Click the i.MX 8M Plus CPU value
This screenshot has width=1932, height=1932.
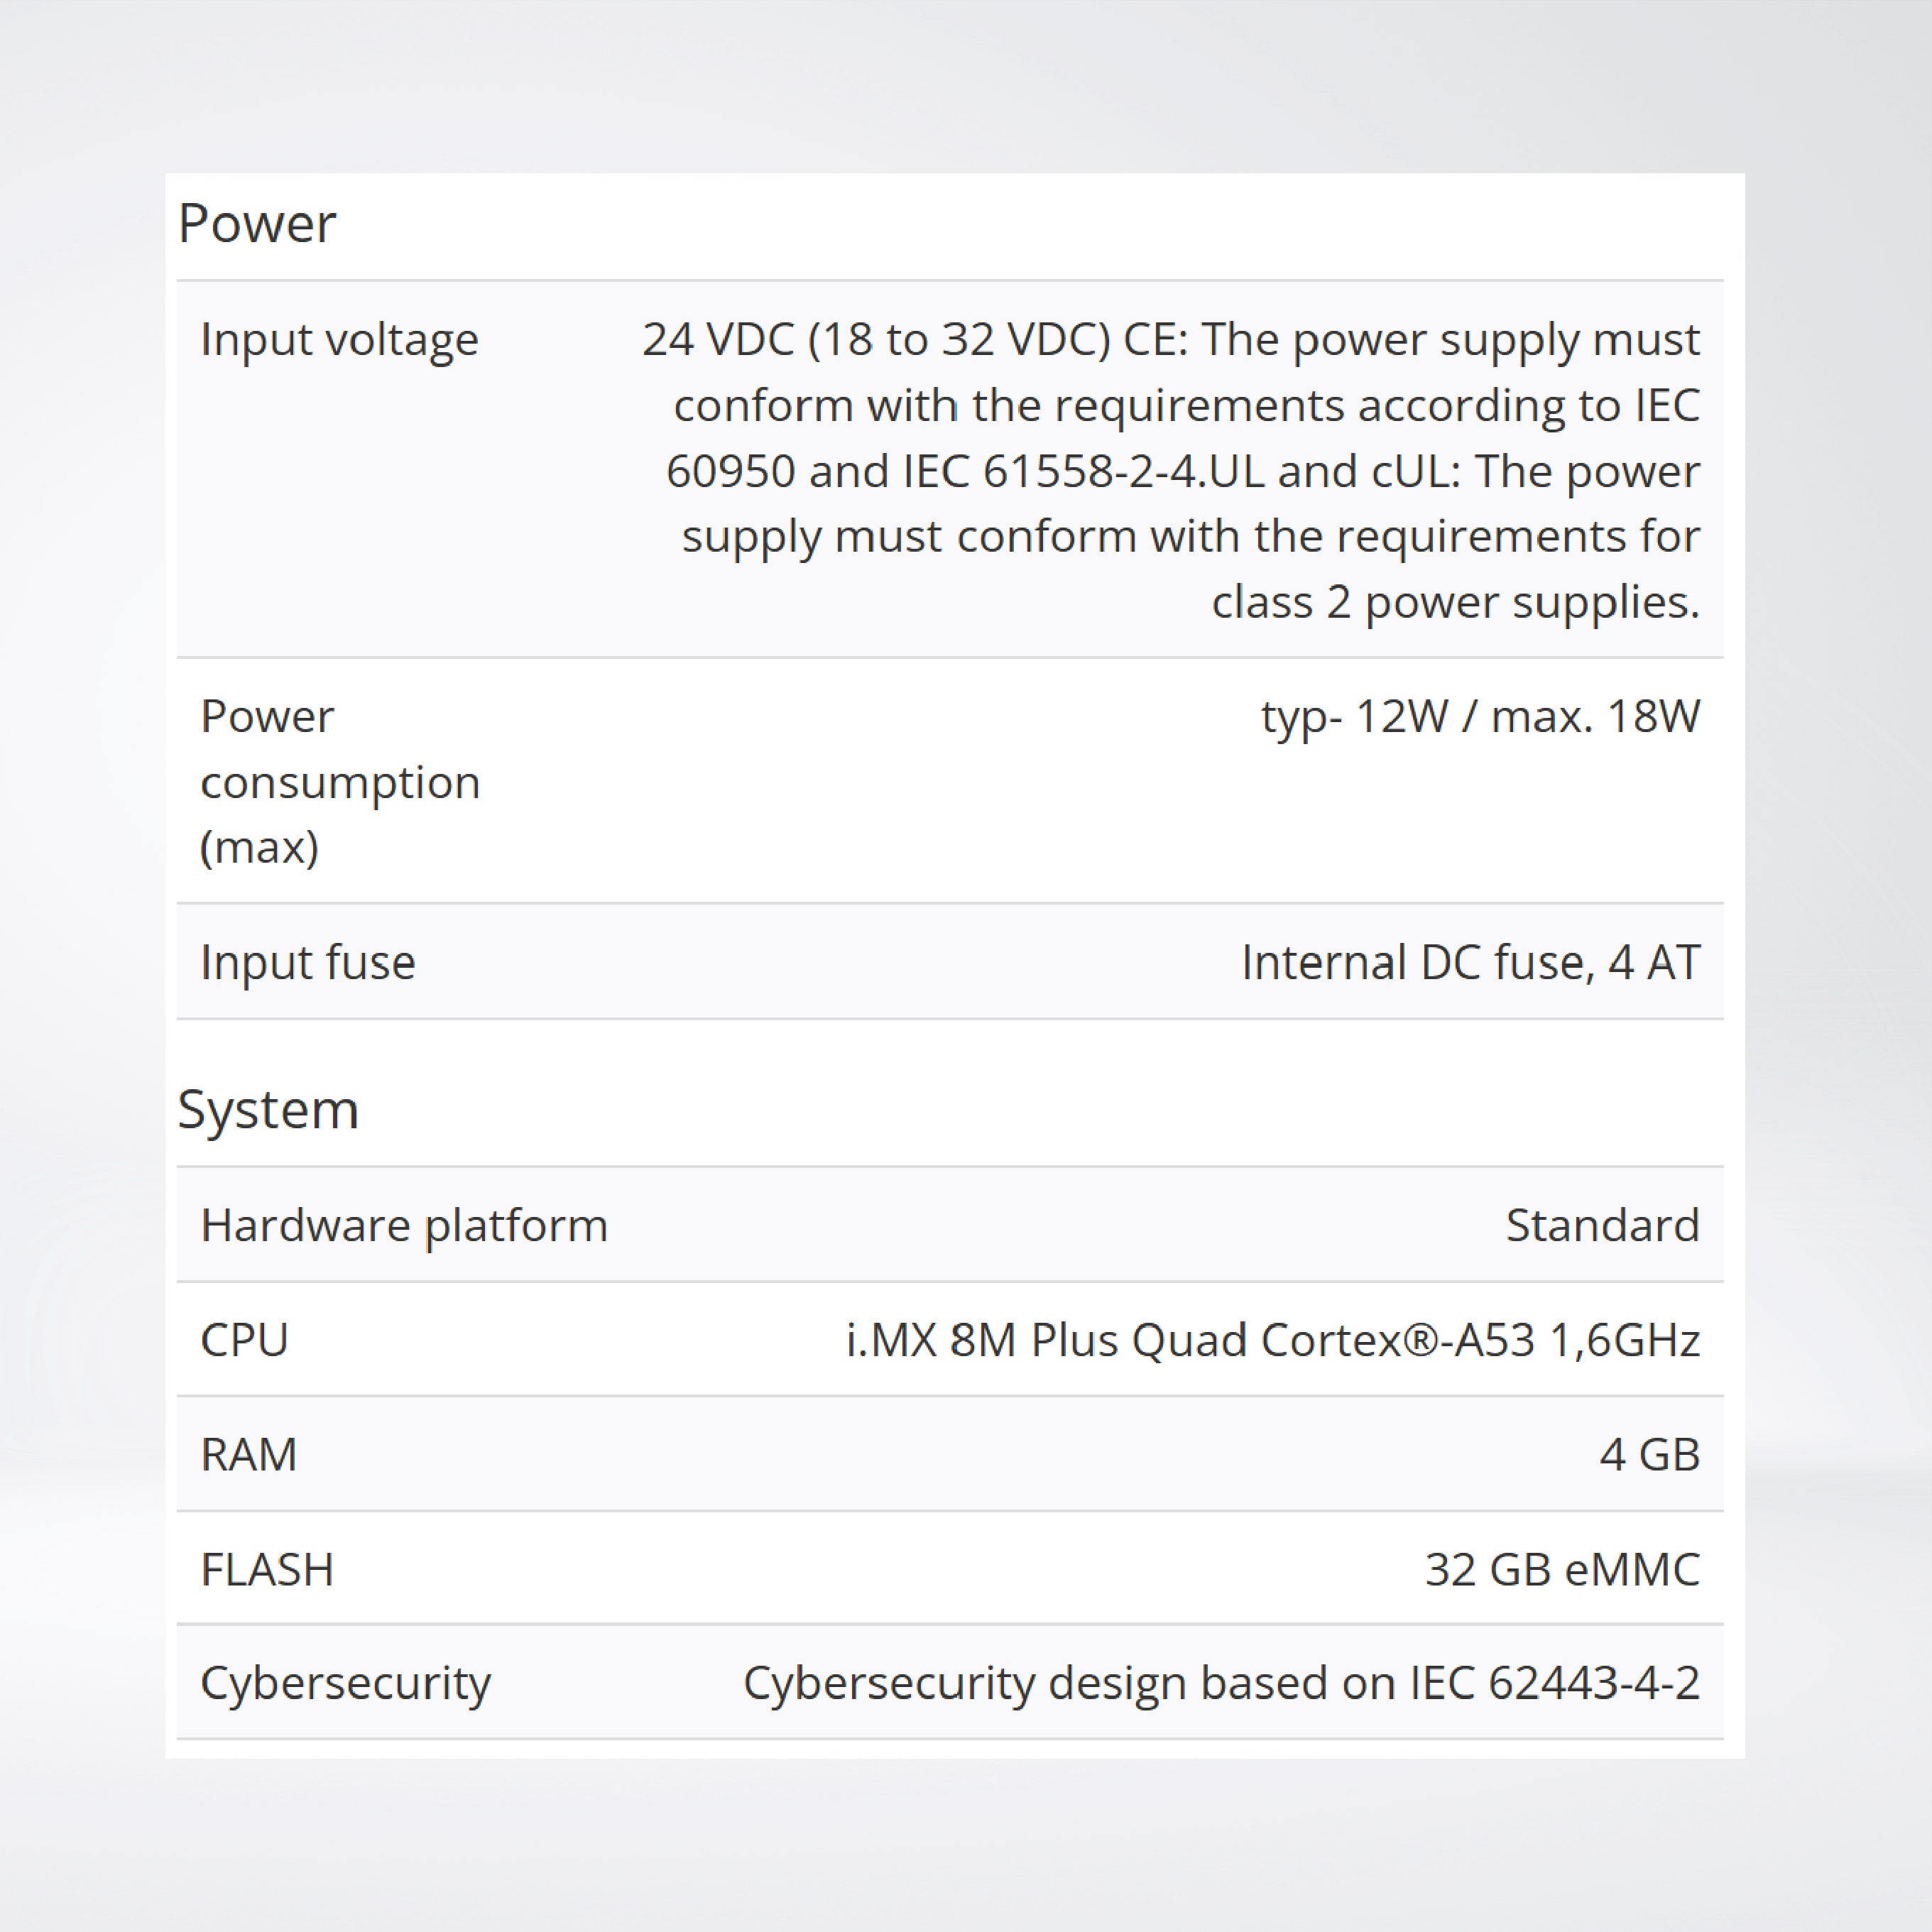pos(1272,1340)
